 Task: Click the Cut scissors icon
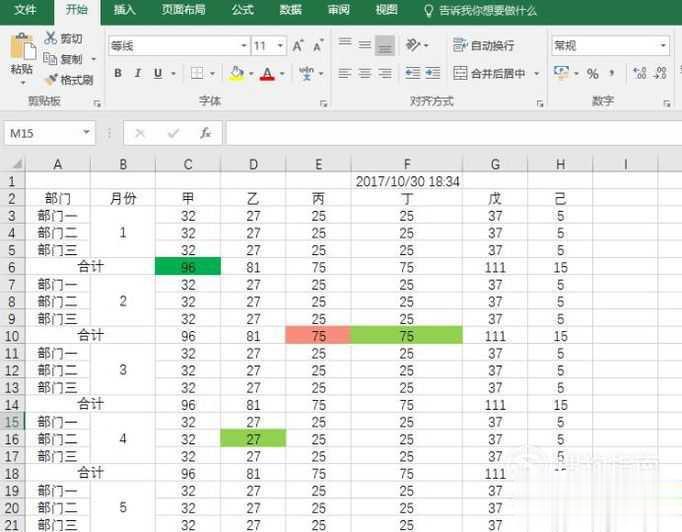click(x=50, y=38)
